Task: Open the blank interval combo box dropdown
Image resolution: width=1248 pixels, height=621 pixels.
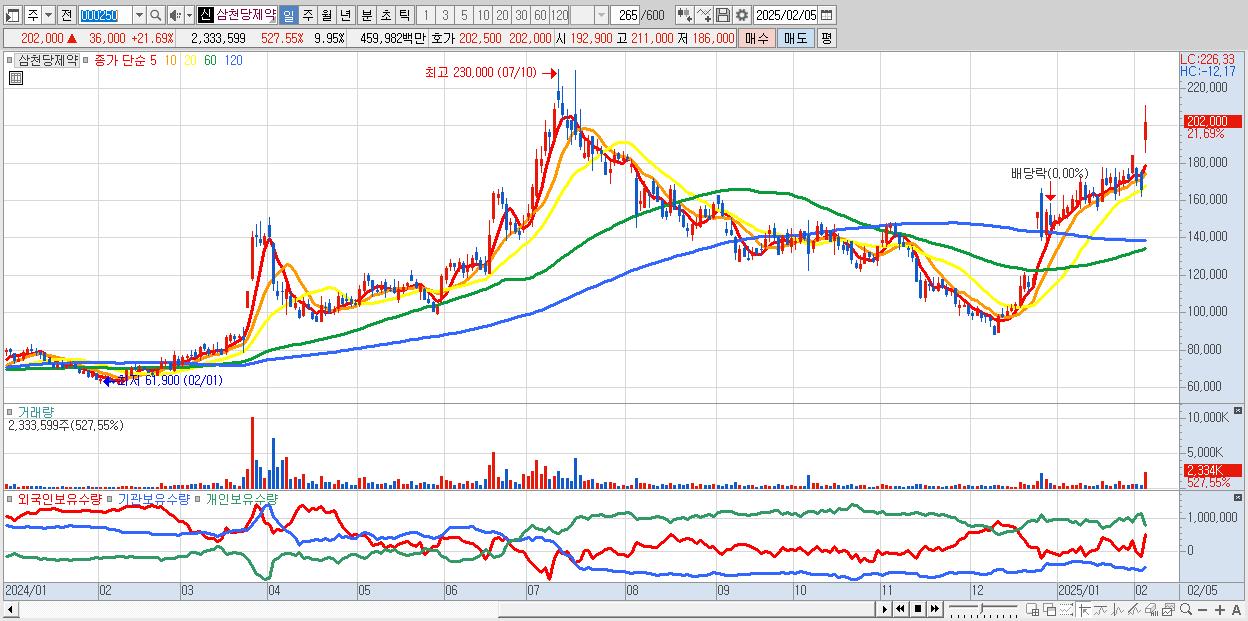Action: click(601, 15)
